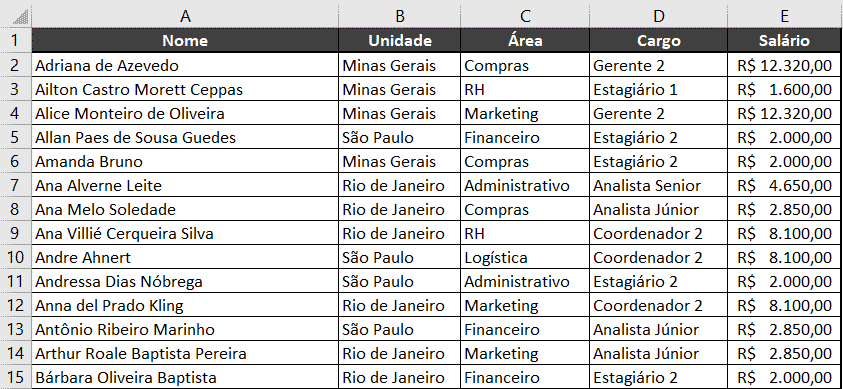Select column A header

point(185,16)
